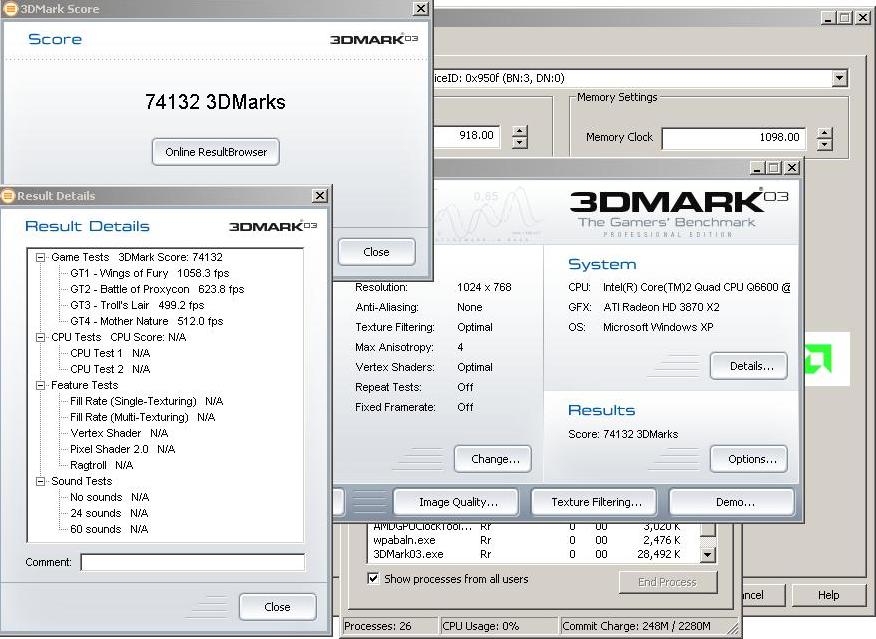
Task: Click the 918.00 clock value field
Action: [x=467, y=136]
